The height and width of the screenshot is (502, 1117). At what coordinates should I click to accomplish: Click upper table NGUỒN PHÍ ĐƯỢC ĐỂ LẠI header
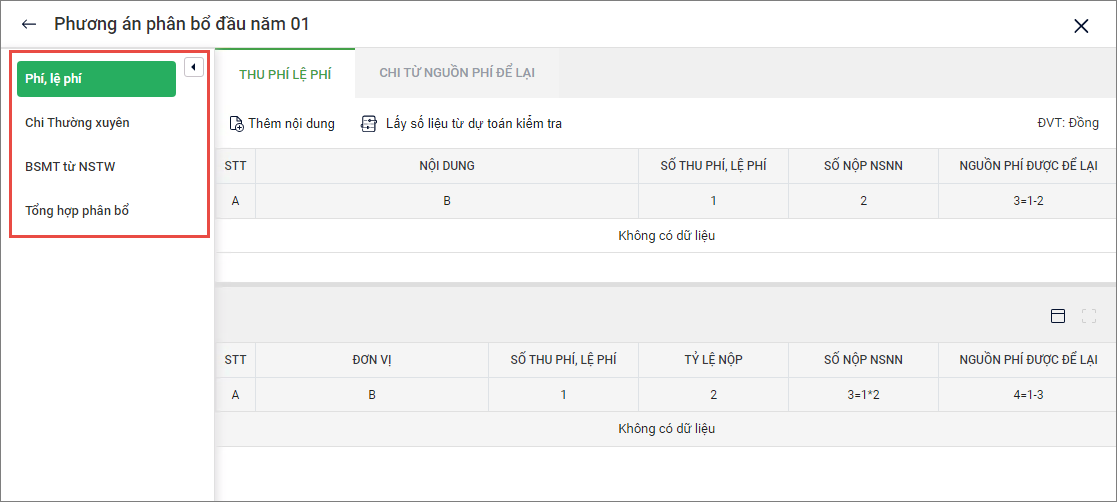pos(1027,166)
